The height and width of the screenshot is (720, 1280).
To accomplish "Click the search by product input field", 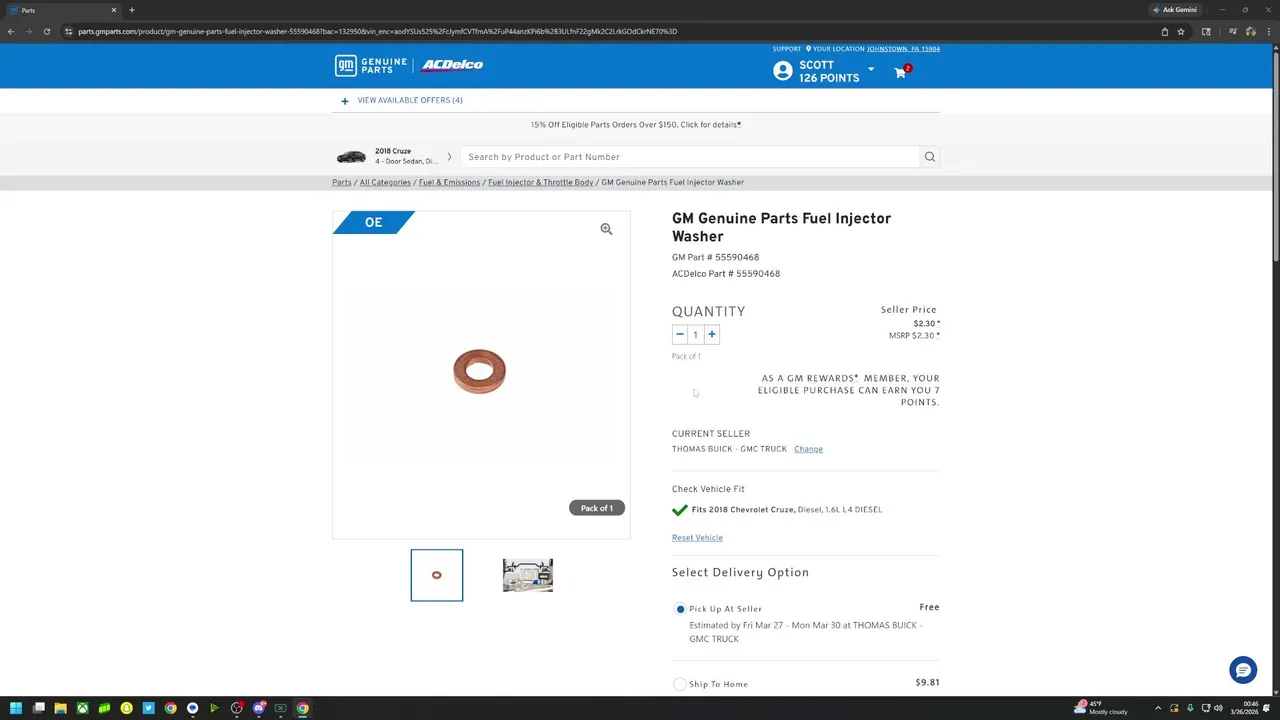I will pyautogui.click(x=690, y=157).
